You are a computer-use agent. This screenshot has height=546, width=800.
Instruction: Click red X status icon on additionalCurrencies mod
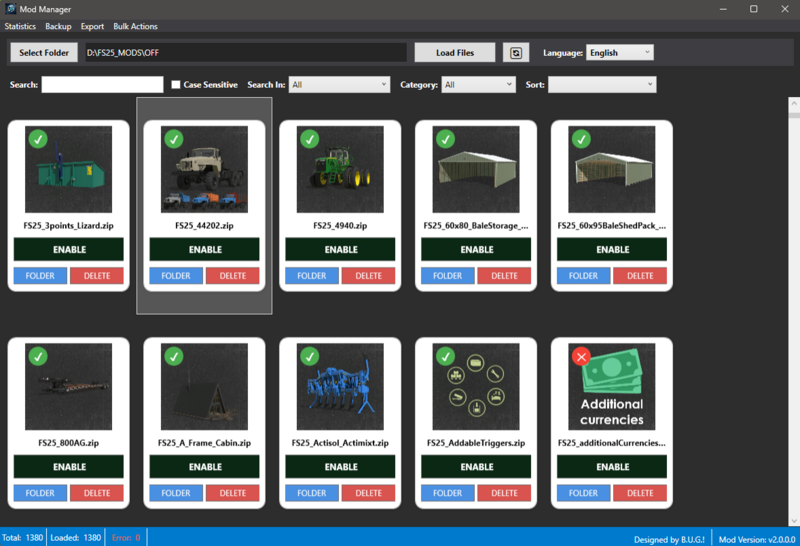pos(581,356)
